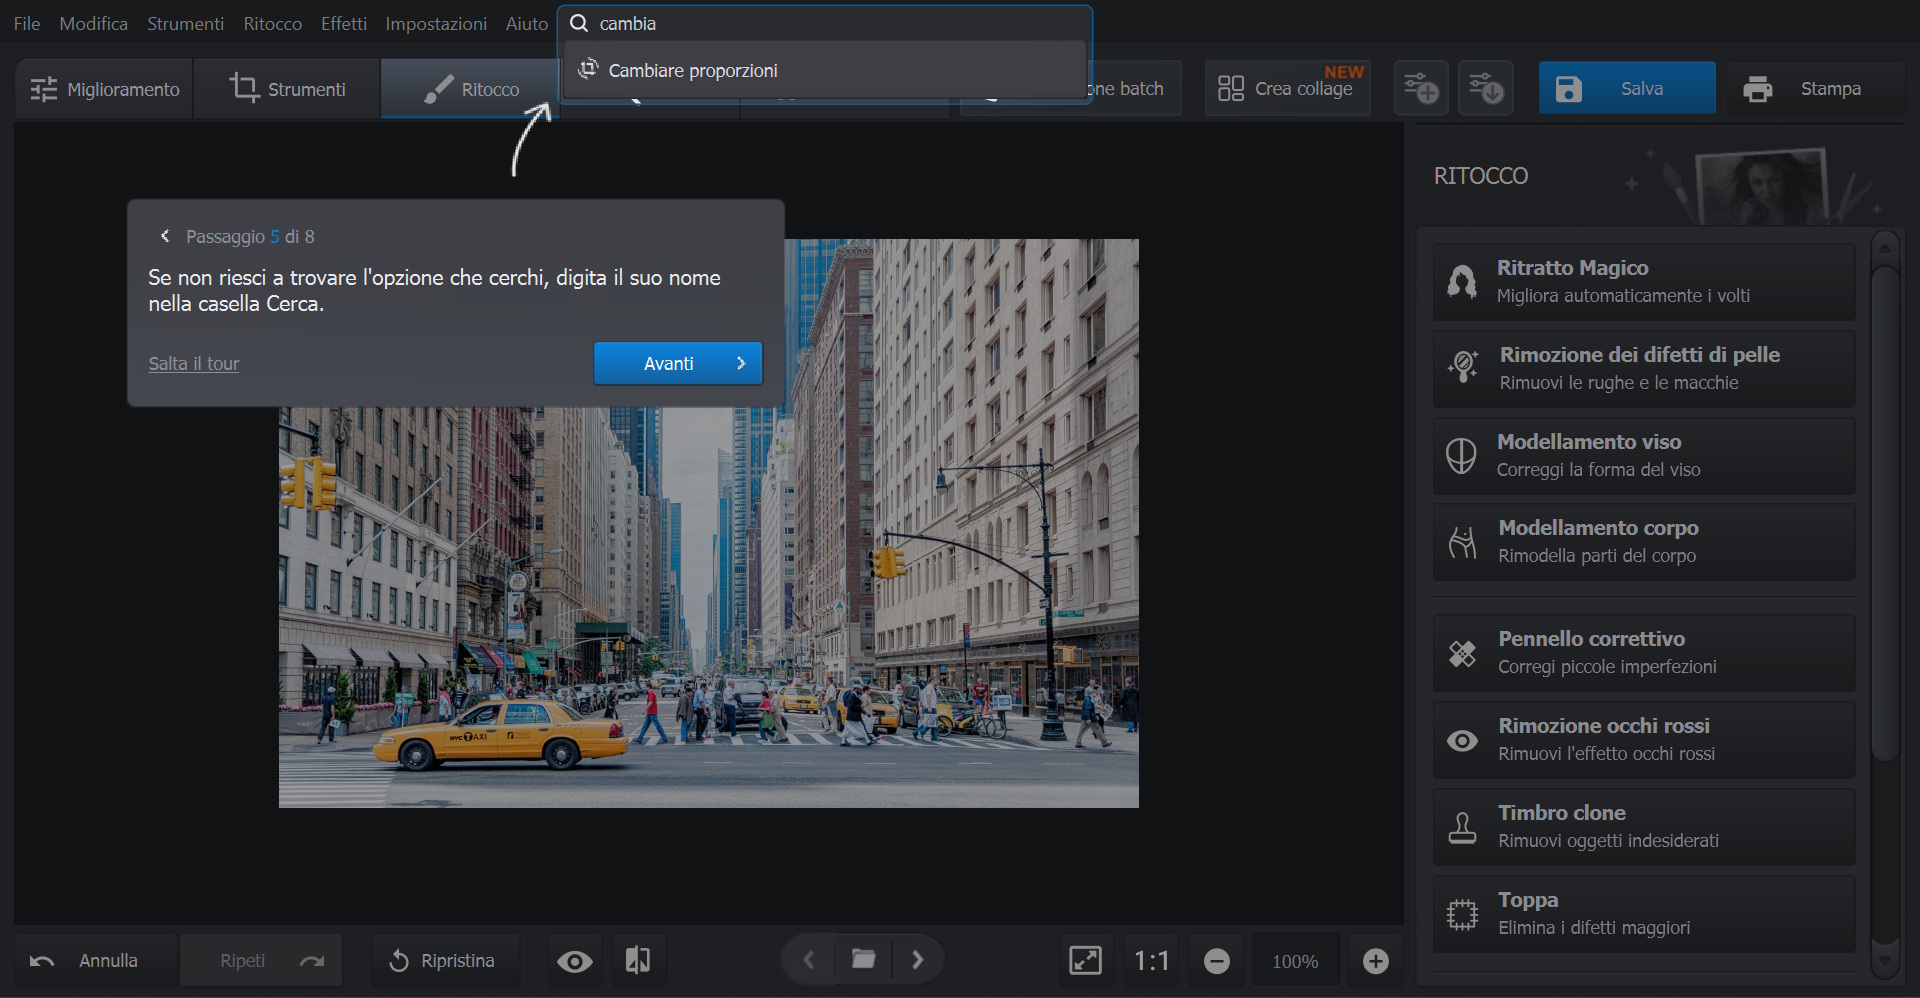Click the fit-to-screen icon
This screenshot has height=998, width=1920.
pos(1085,961)
